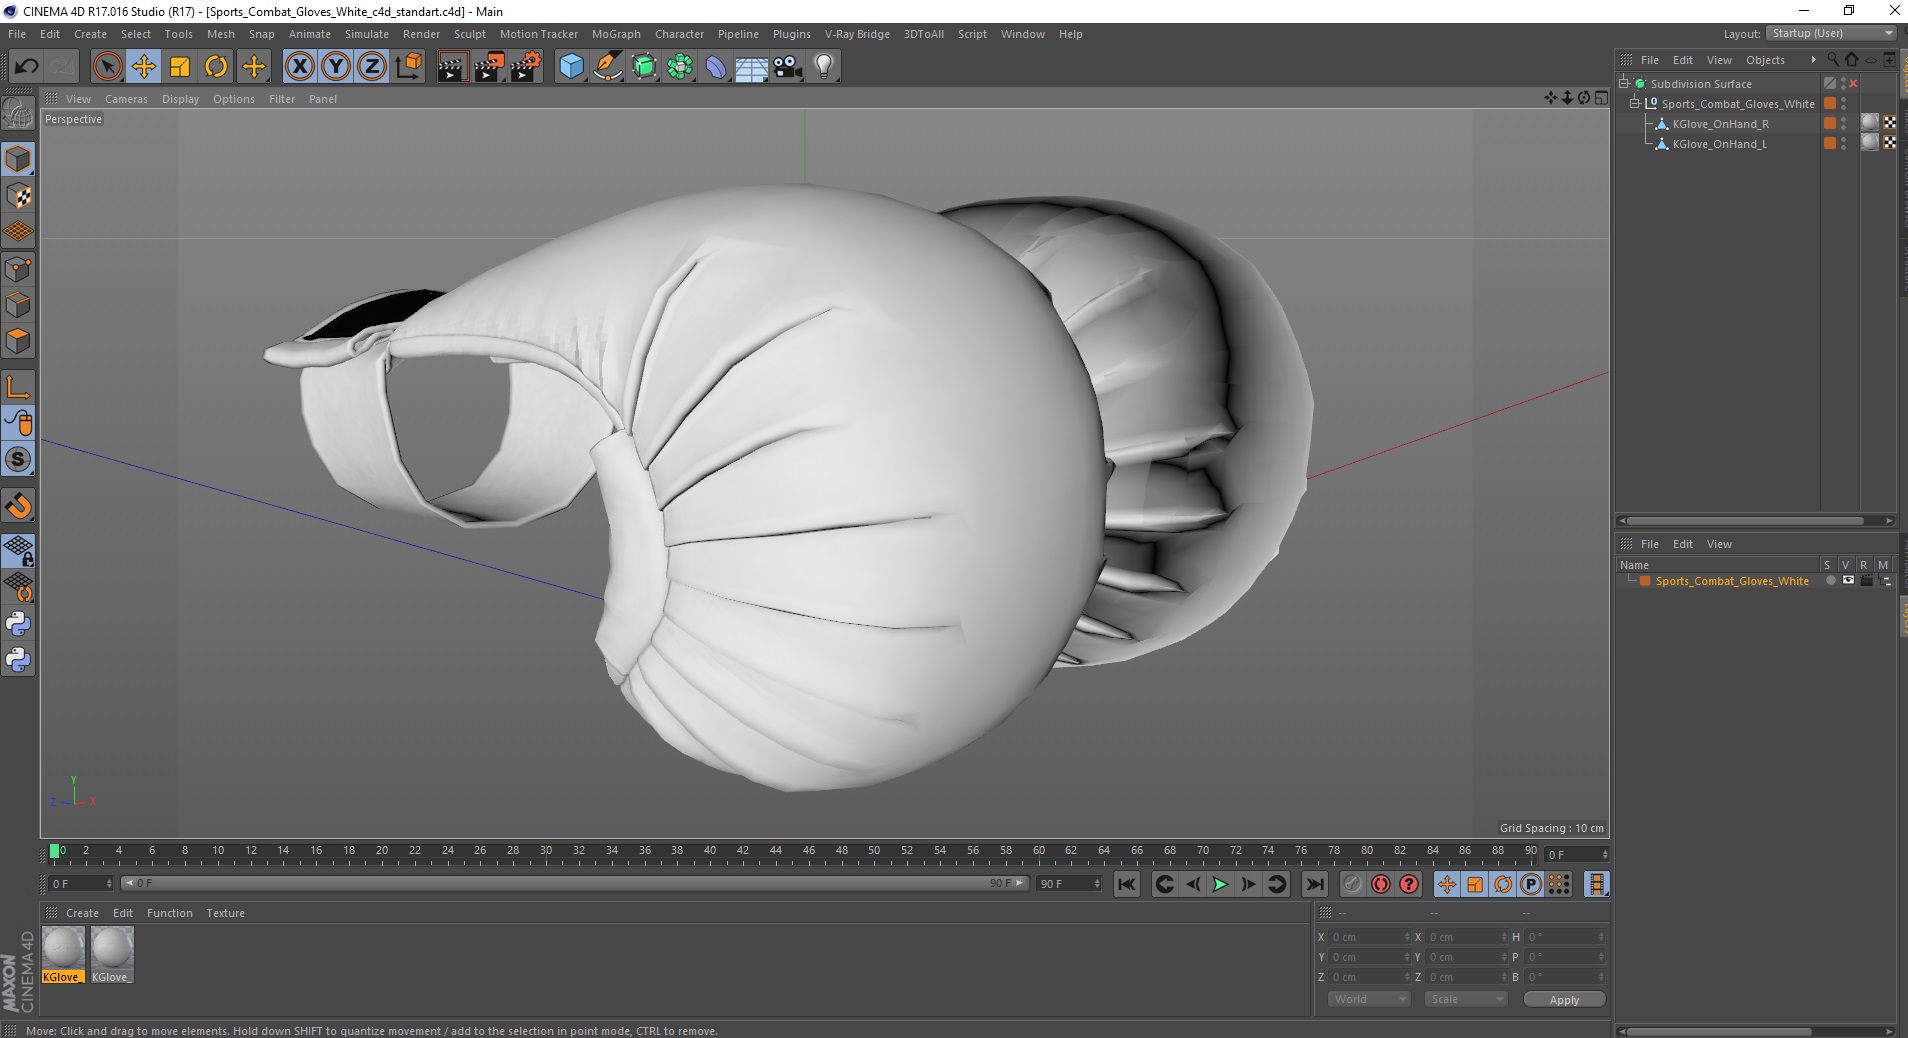The width and height of the screenshot is (1908, 1038).
Task: Add a Cube primitive object
Action: (571, 67)
